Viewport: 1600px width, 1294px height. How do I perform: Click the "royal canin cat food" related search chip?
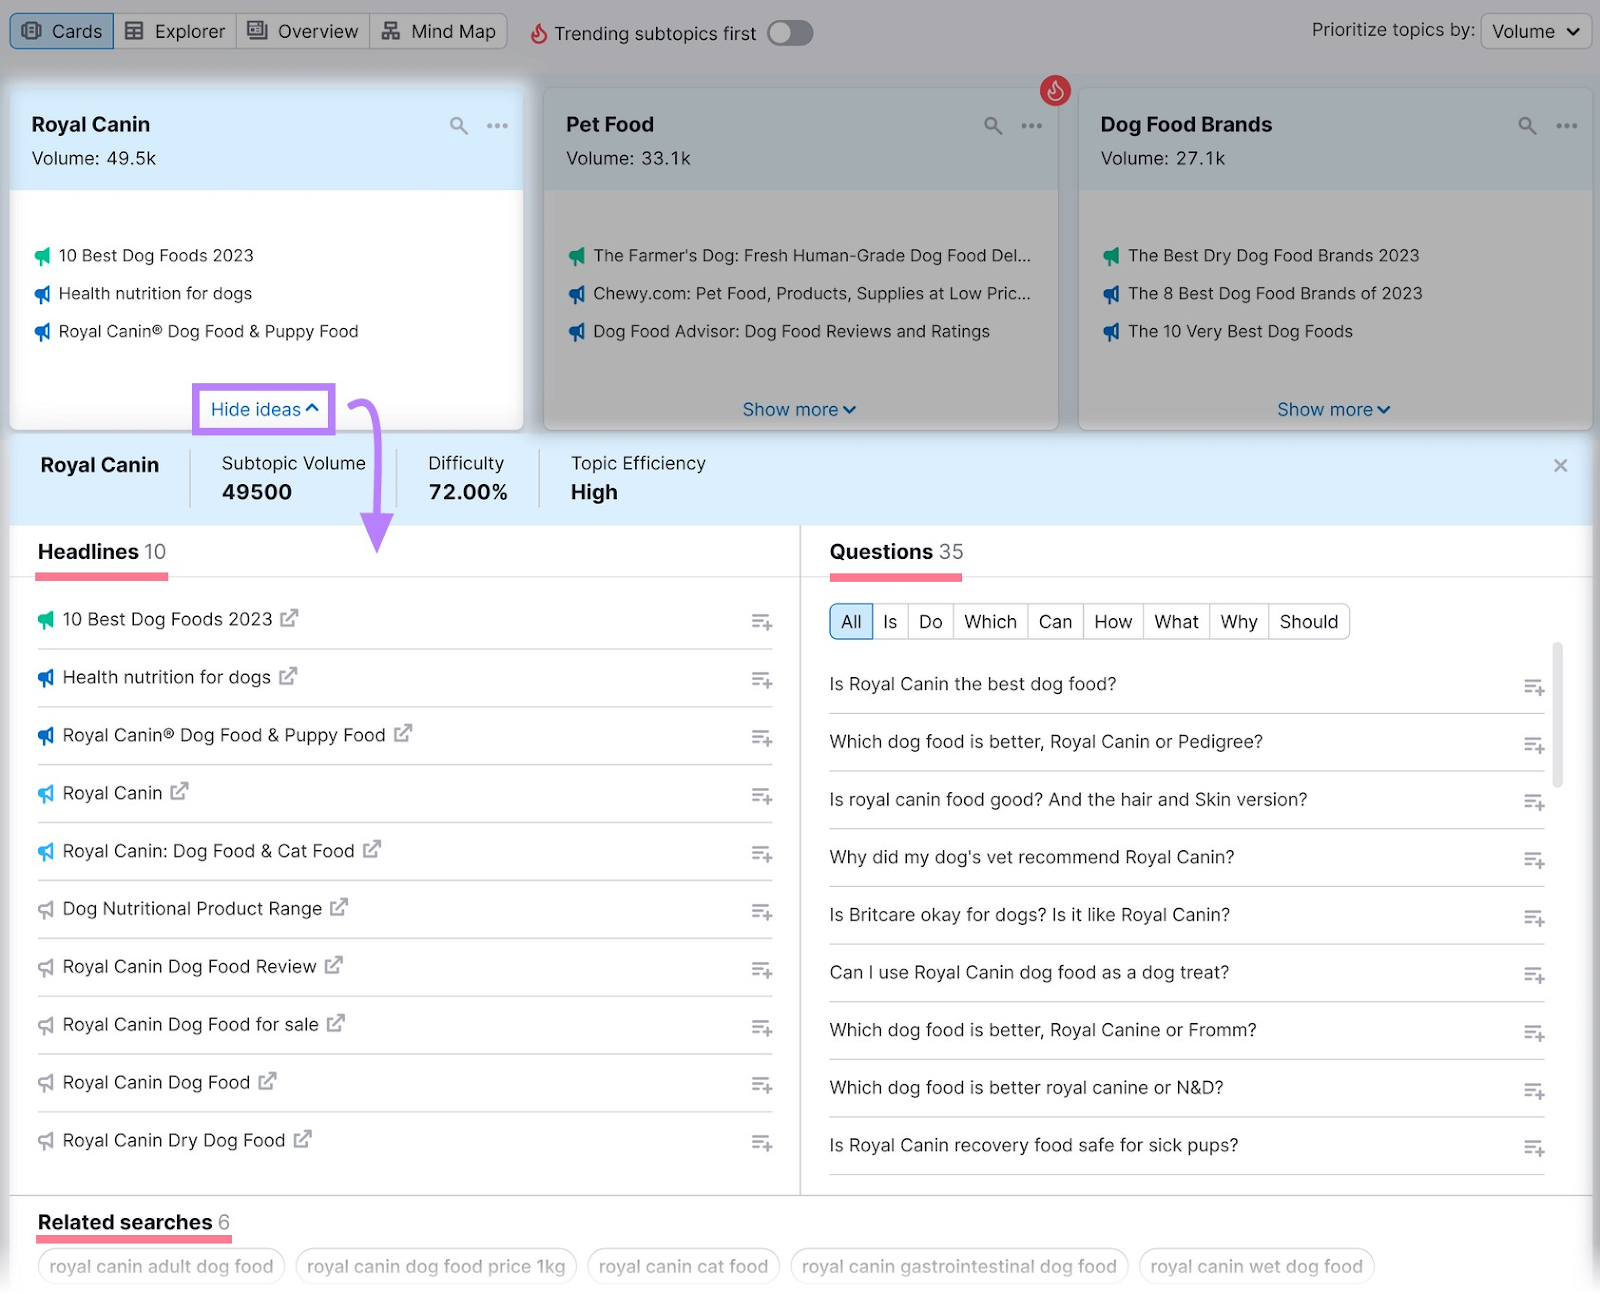(683, 1265)
